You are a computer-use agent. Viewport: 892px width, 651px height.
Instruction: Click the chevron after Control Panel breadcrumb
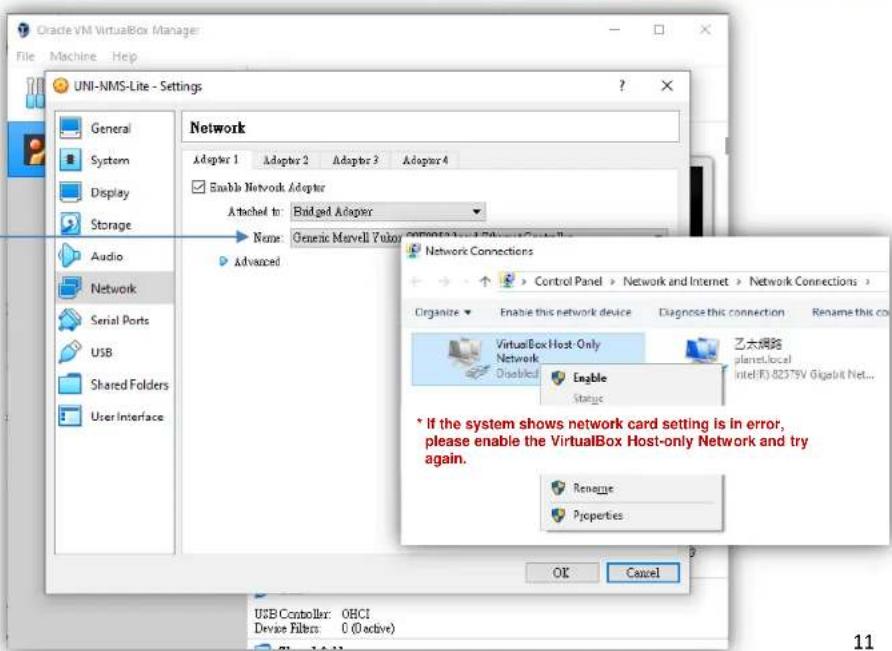[613, 282]
